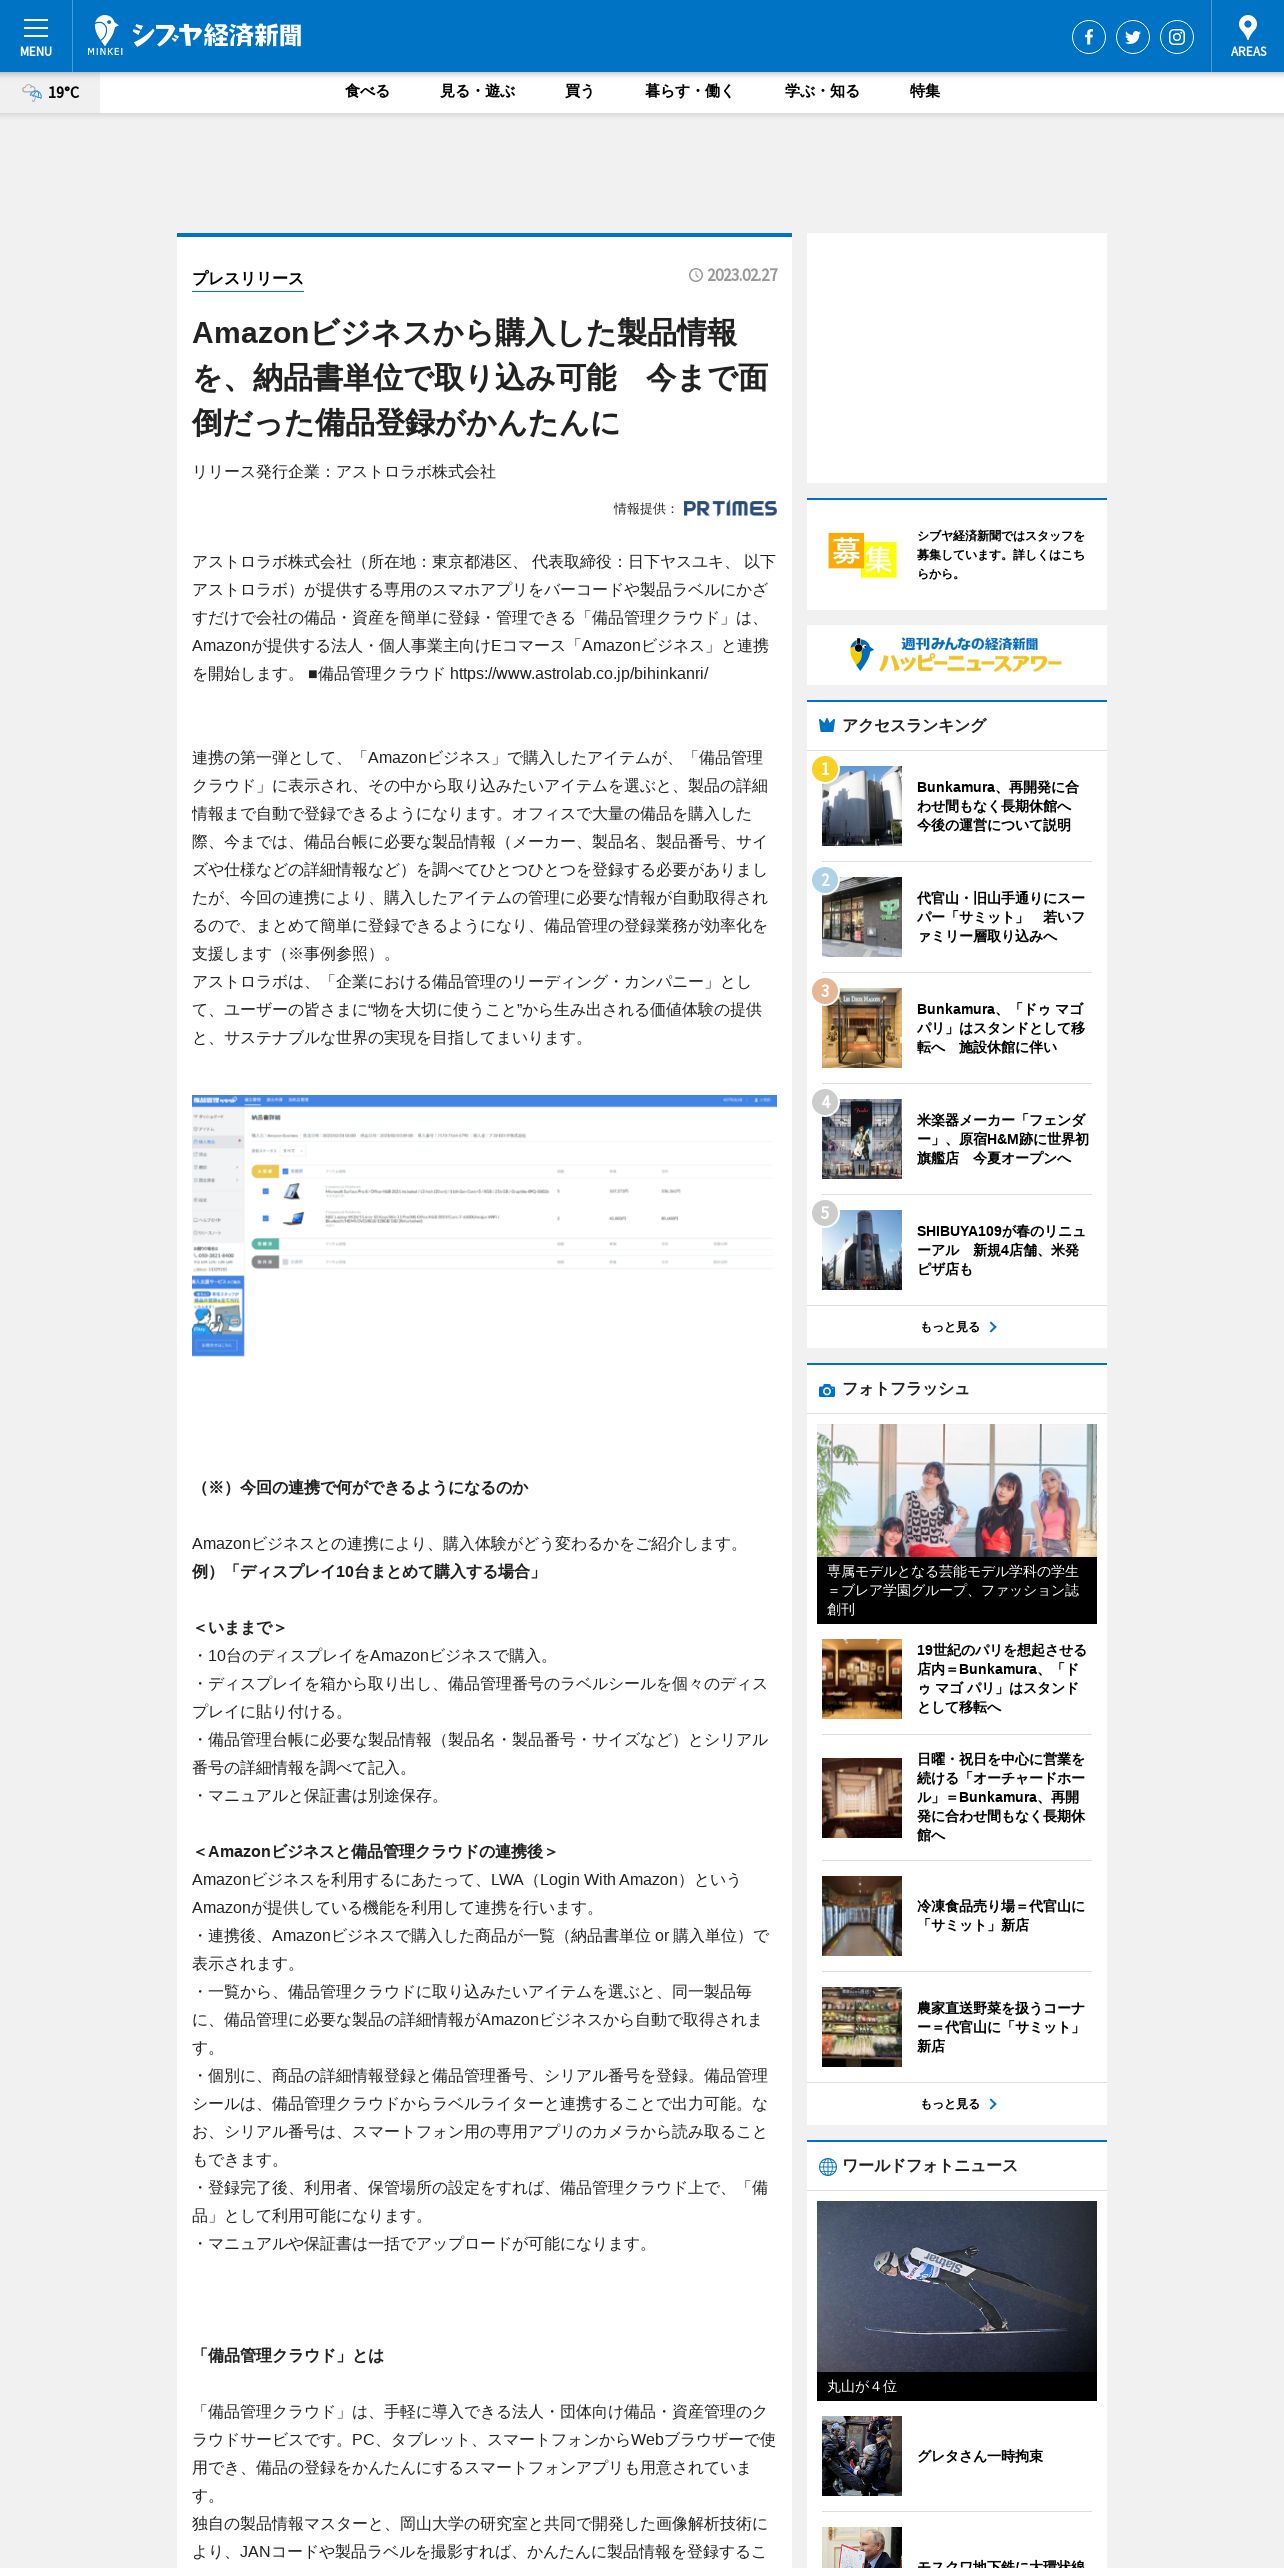This screenshot has height=2568, width=1284.
Task: Open the 学ぶ・知る menu
Action: click(822, 91)
